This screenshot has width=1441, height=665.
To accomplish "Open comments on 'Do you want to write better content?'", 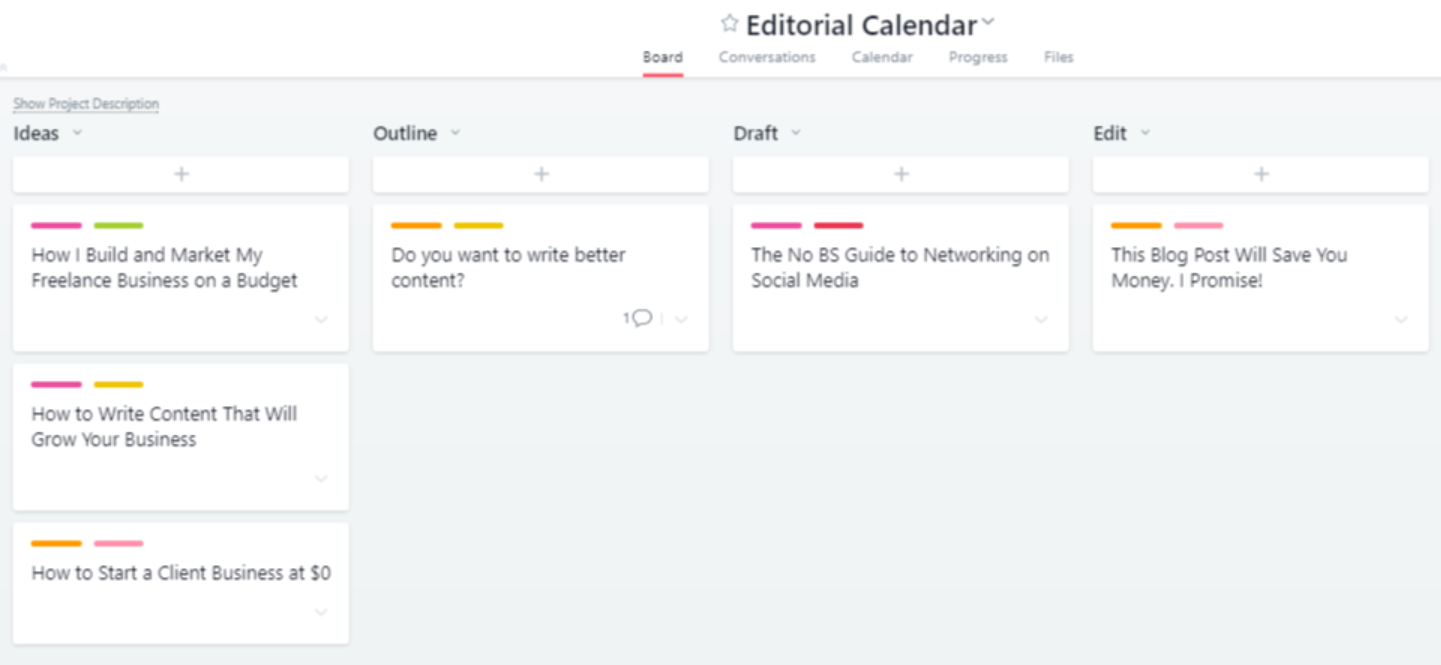I will coord(640,318).
